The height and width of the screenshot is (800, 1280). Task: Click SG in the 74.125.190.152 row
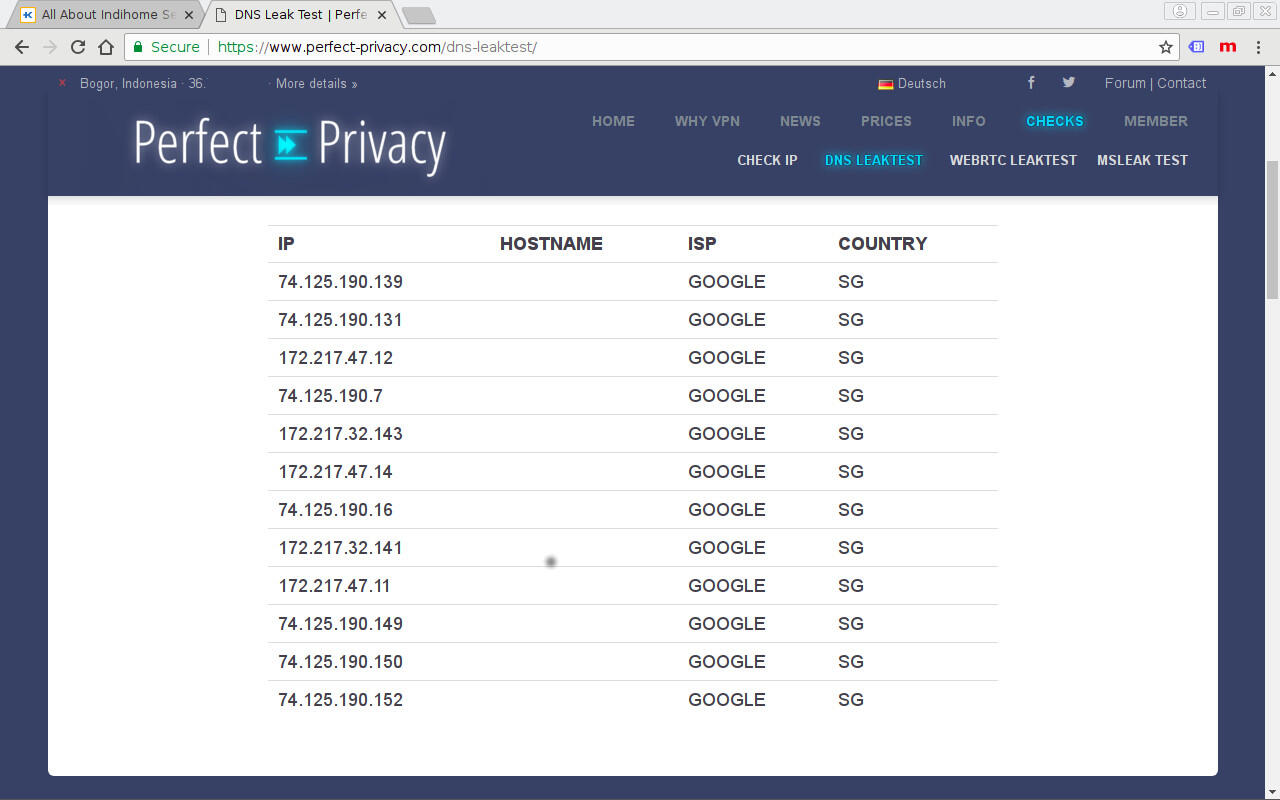(851, 700)
